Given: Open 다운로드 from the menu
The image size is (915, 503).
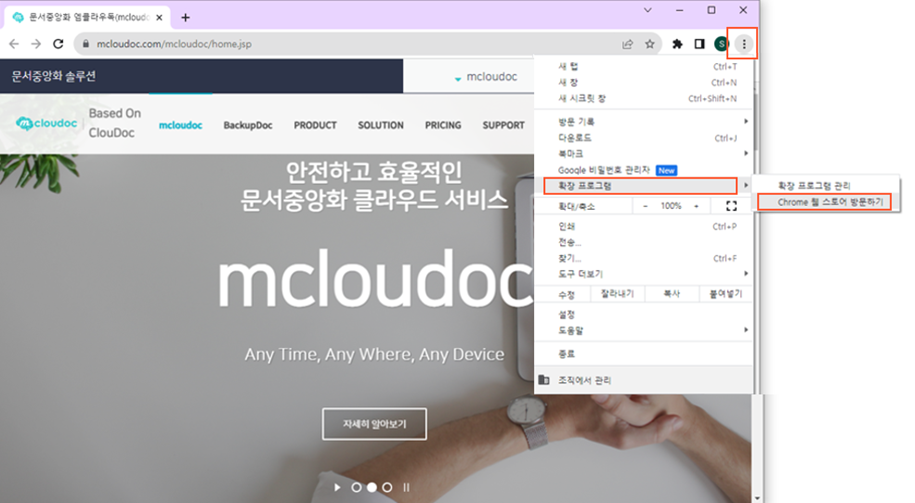Looking at the screenshot, I should 644,138.
